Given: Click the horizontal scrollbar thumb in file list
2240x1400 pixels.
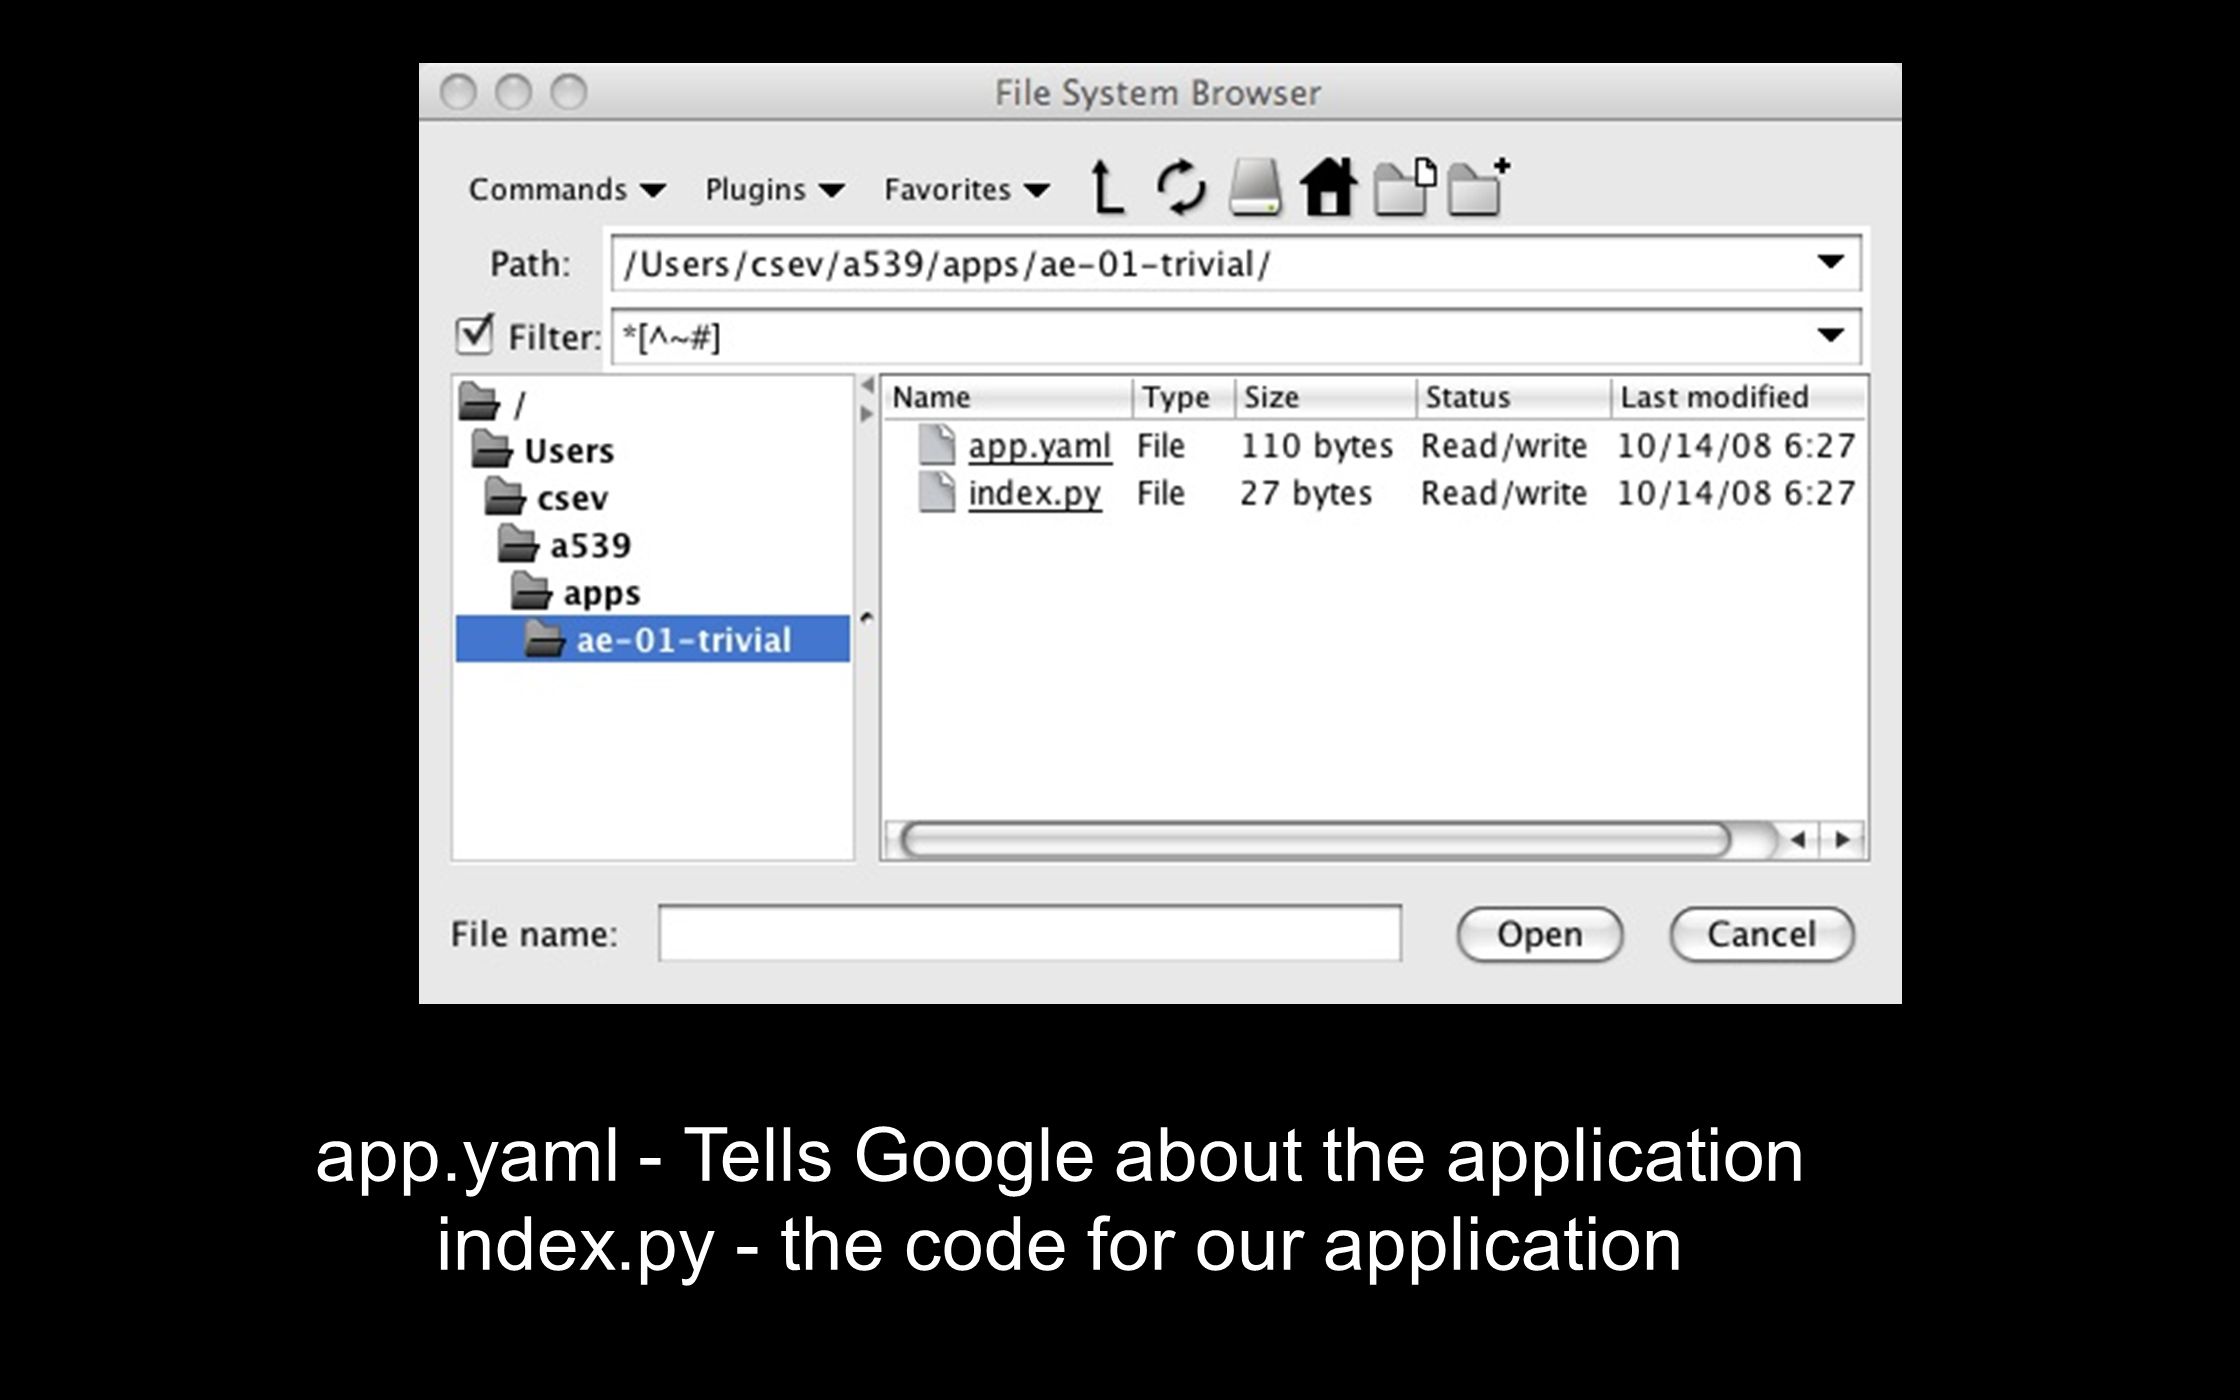Looking at the screenshot, I should tap(1314, 840).
